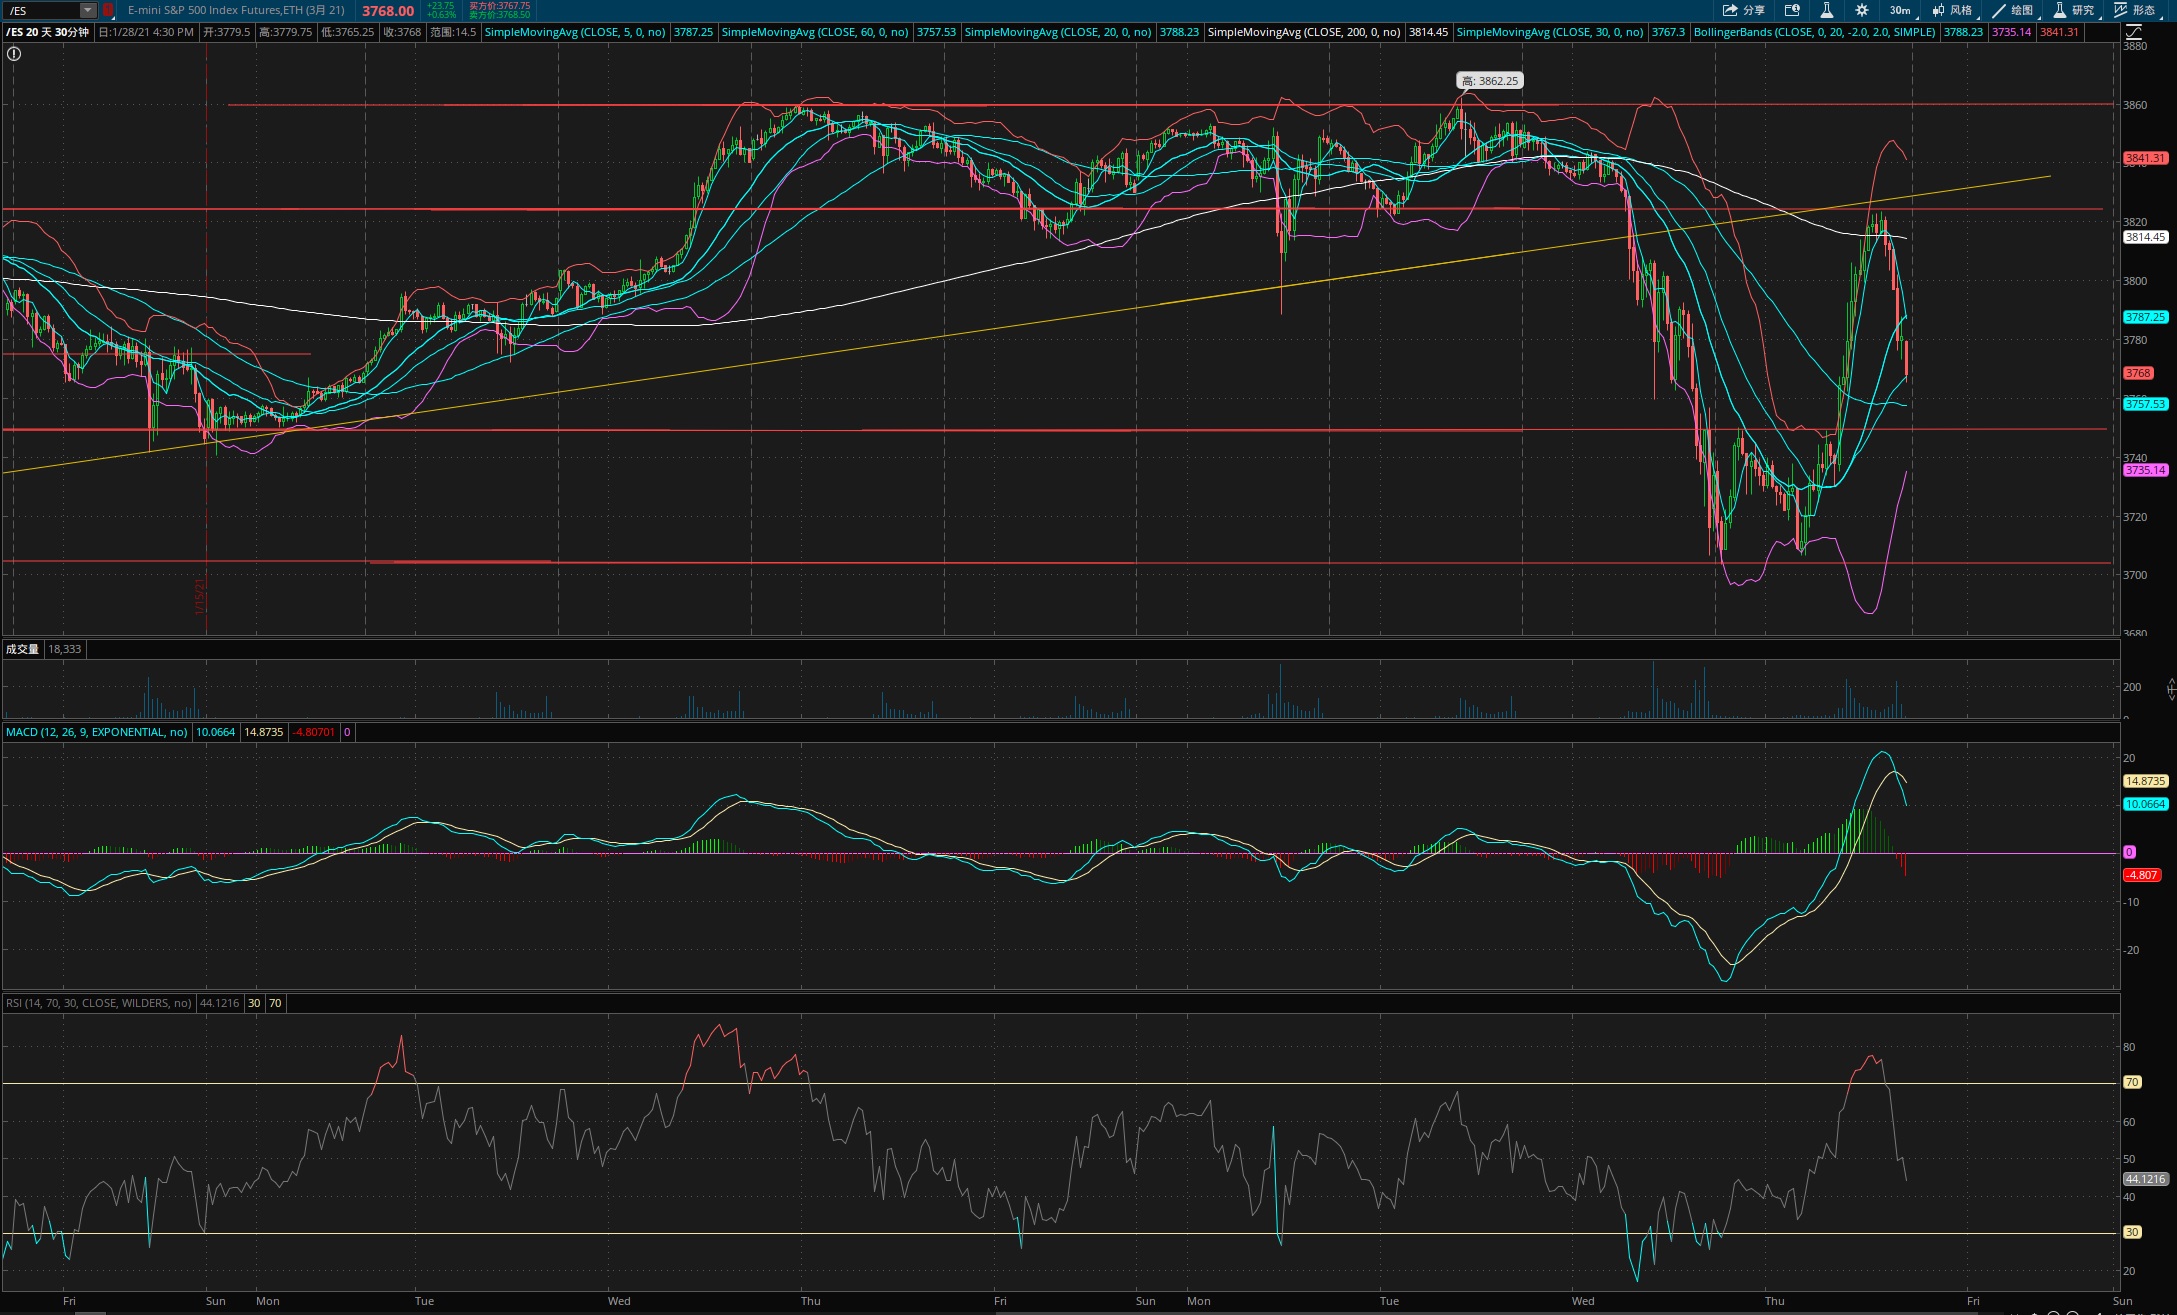Viewport: 2177px width, 1315px height.
Task: Click the BollingerBands study label
Action: (1814, 32)
